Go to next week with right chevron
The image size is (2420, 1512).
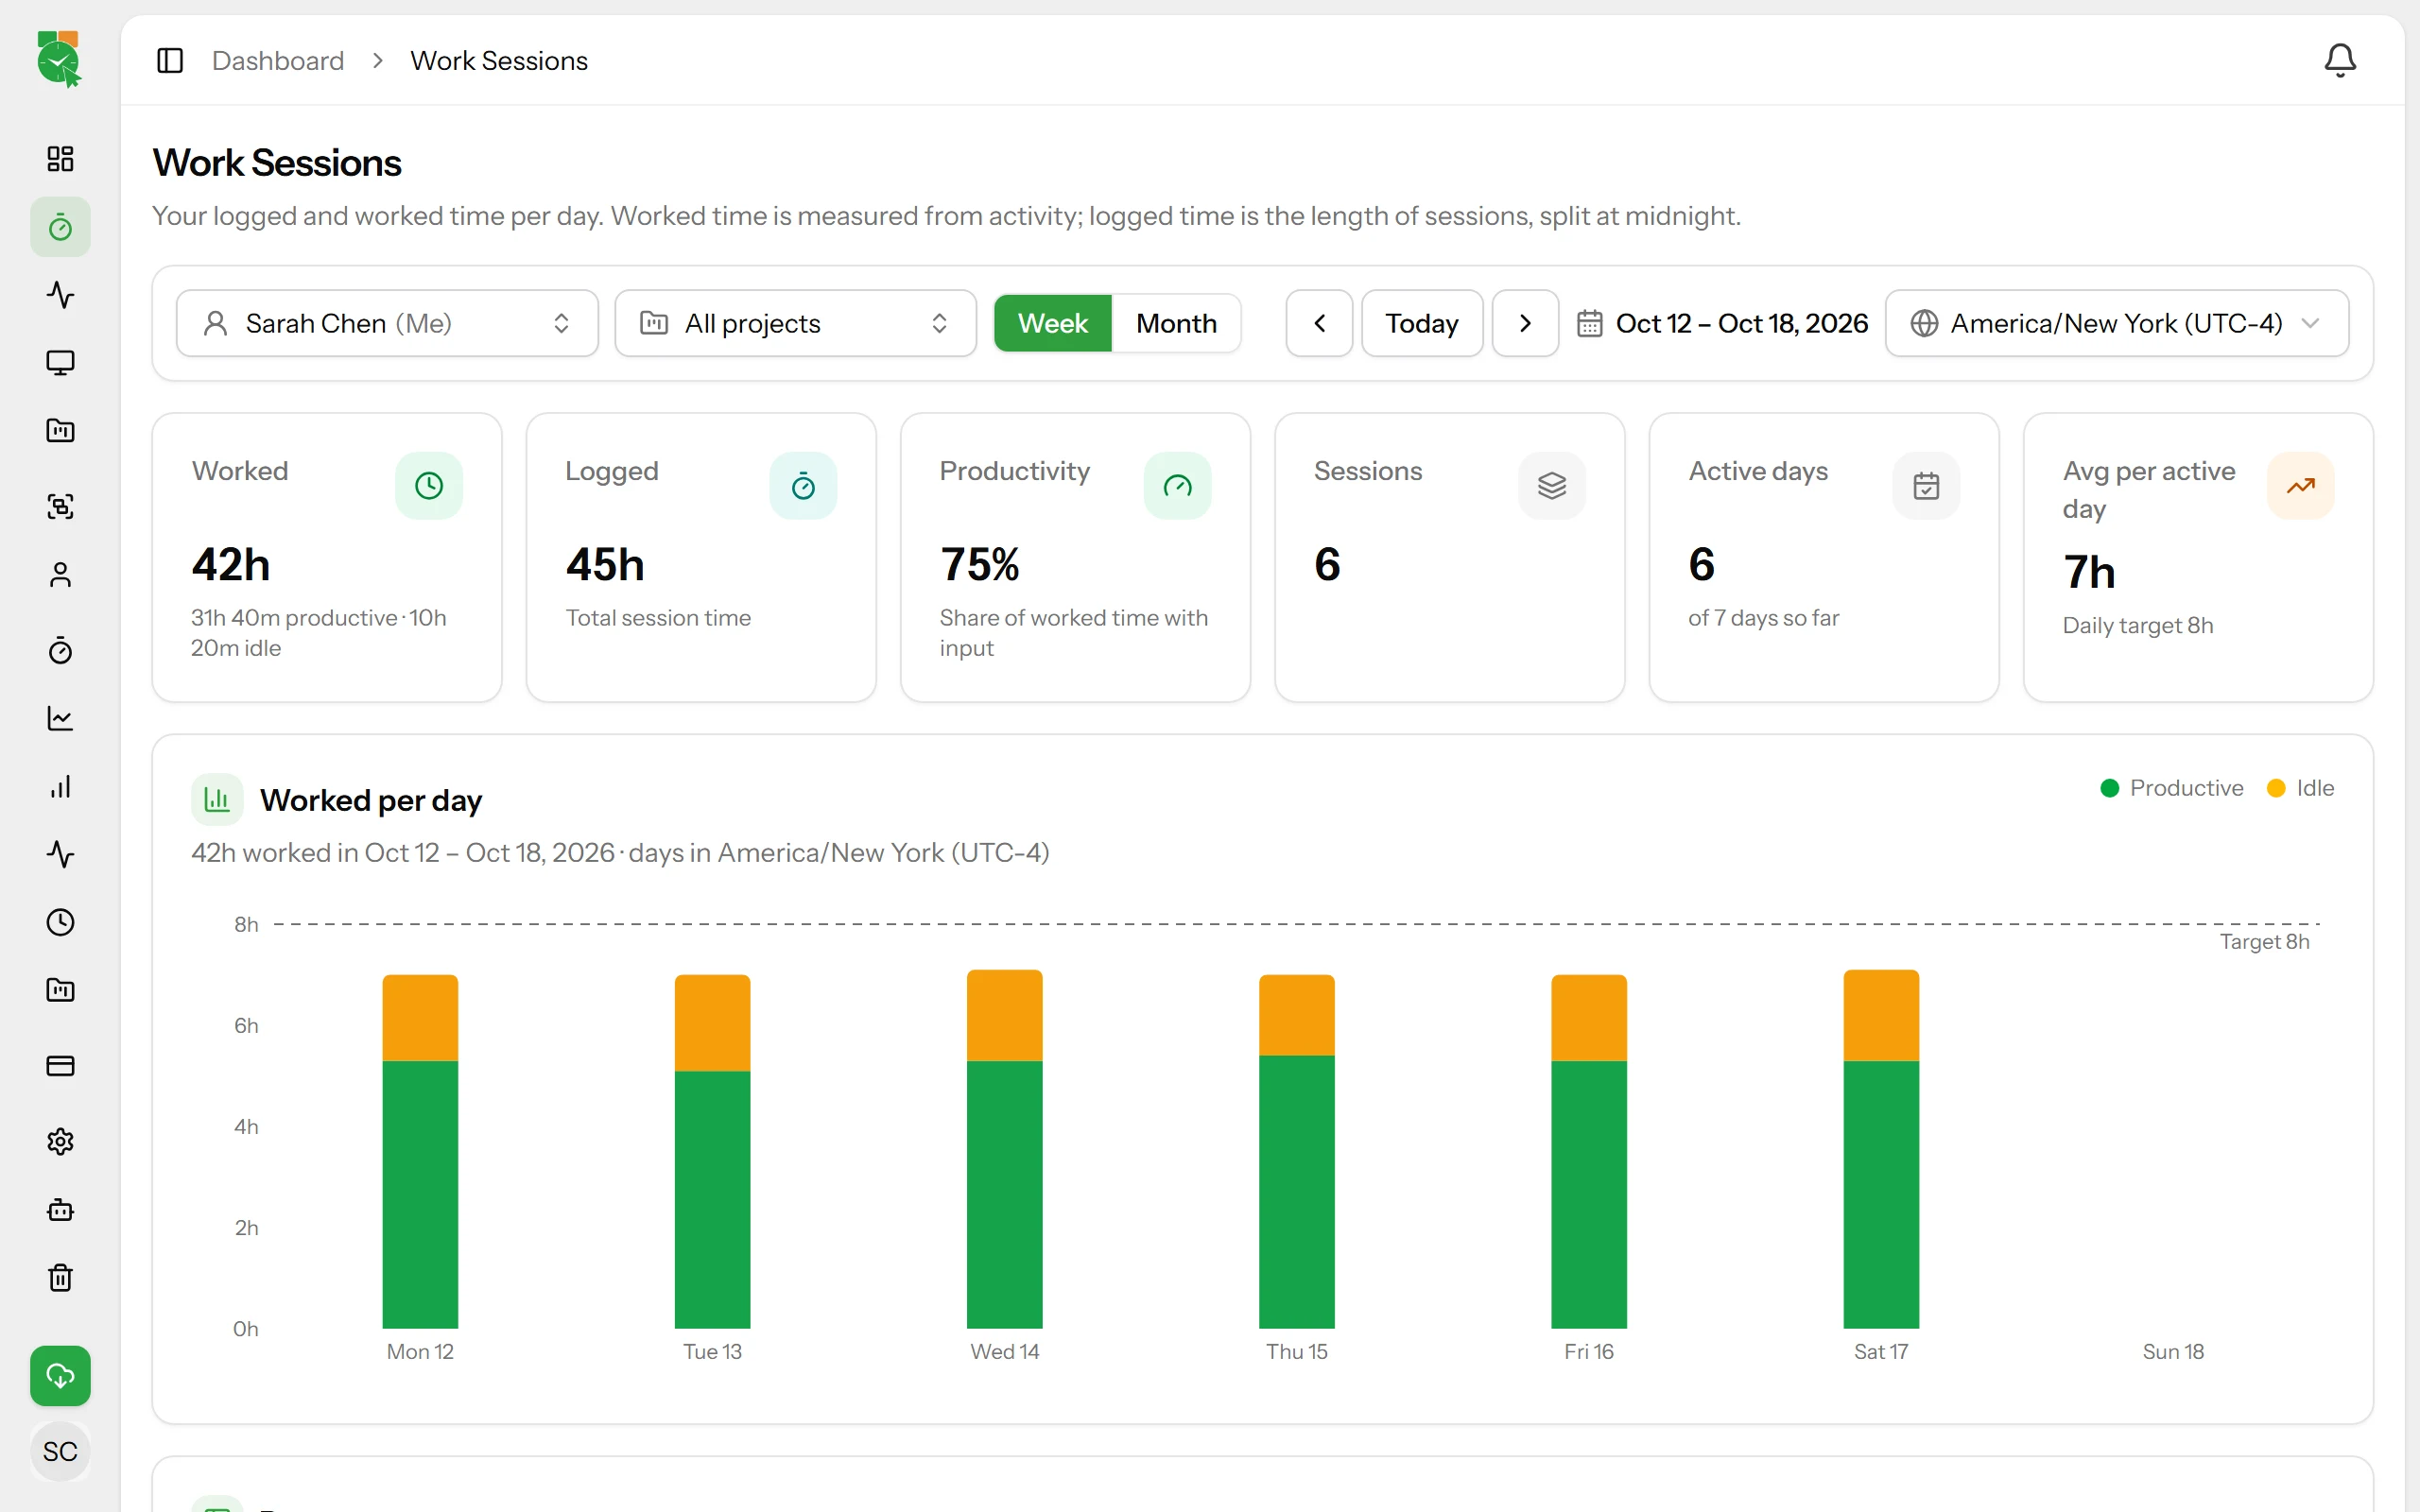(x=1525, y=323)
